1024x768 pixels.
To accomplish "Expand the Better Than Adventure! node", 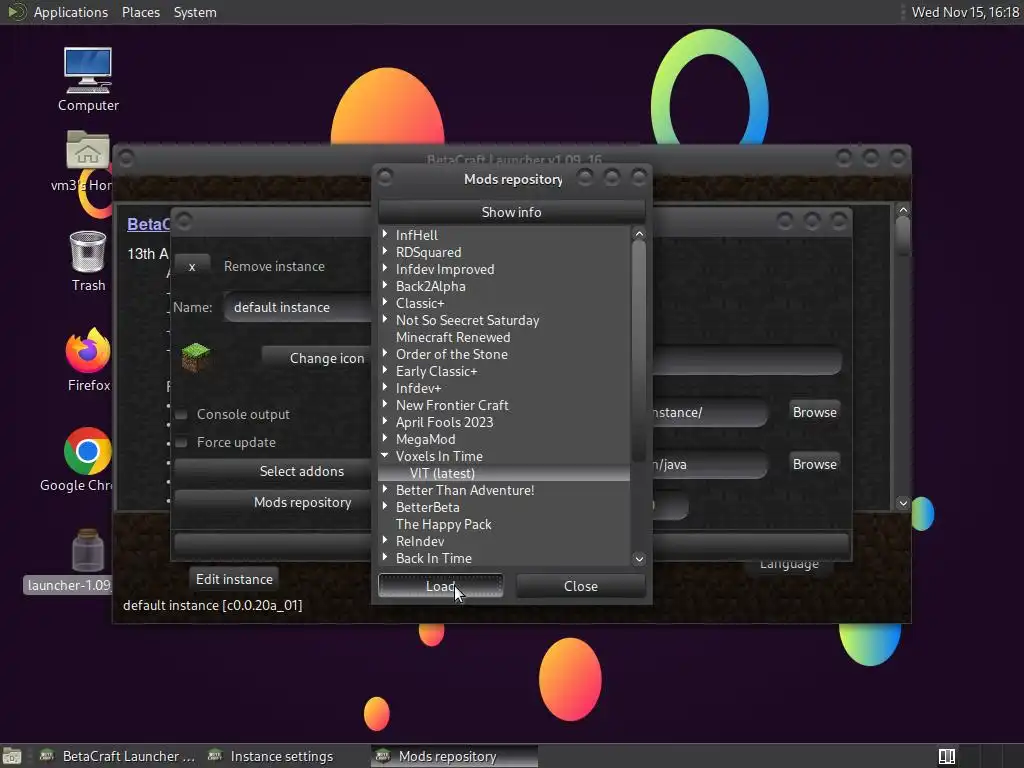I will coord(385,488).
